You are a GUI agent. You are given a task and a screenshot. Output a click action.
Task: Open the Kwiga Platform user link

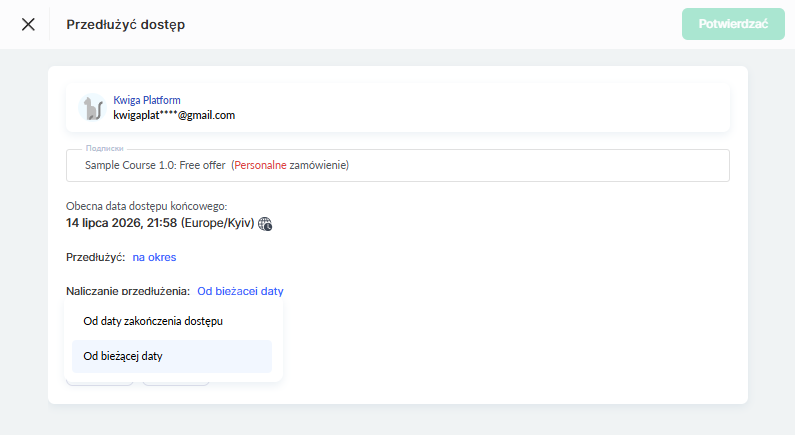click(147, 100)
